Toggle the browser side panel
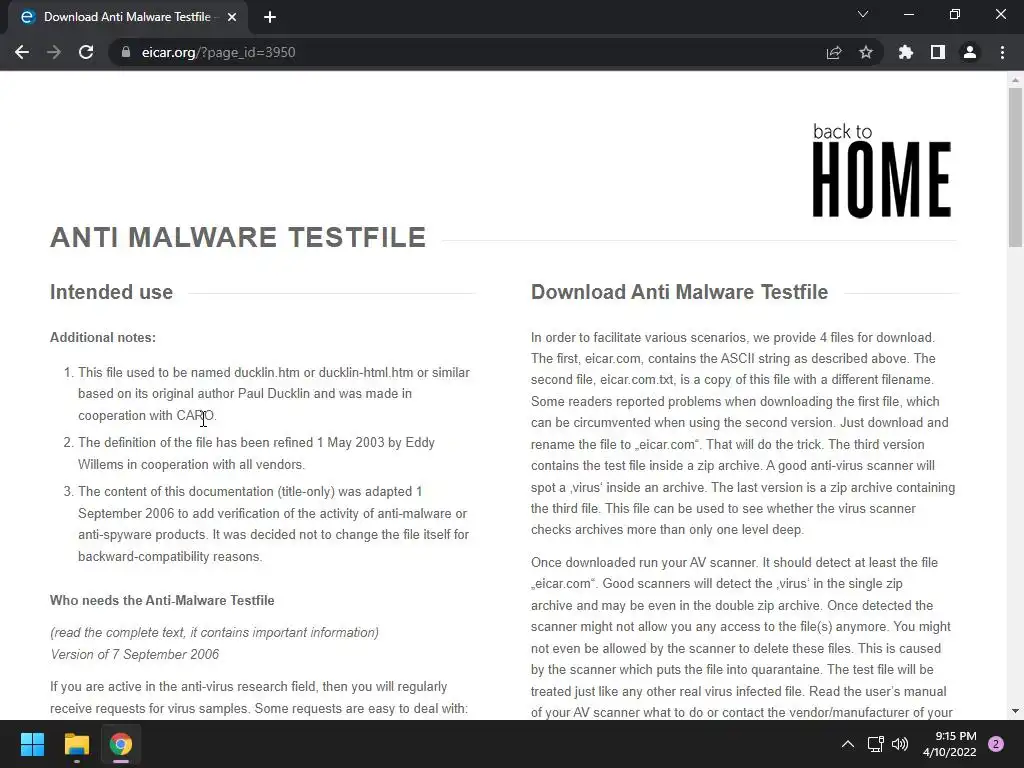This screenshot has height=768, width=1024. click(x=938, y=52)
